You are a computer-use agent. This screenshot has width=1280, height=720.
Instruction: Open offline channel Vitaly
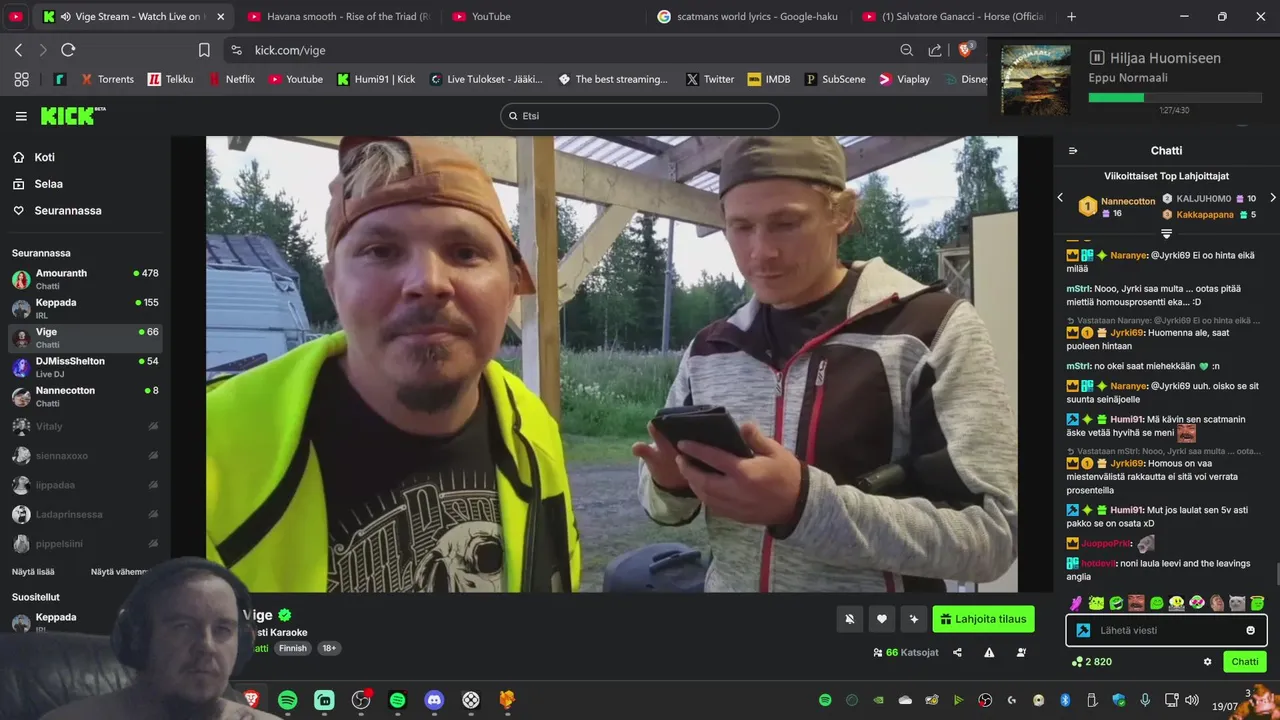click(85, 426)
